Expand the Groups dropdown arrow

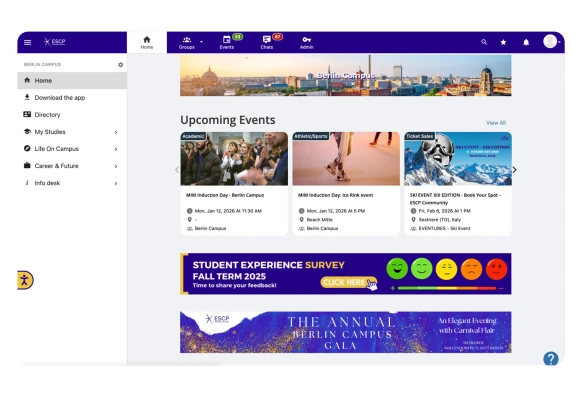[202, 42]
